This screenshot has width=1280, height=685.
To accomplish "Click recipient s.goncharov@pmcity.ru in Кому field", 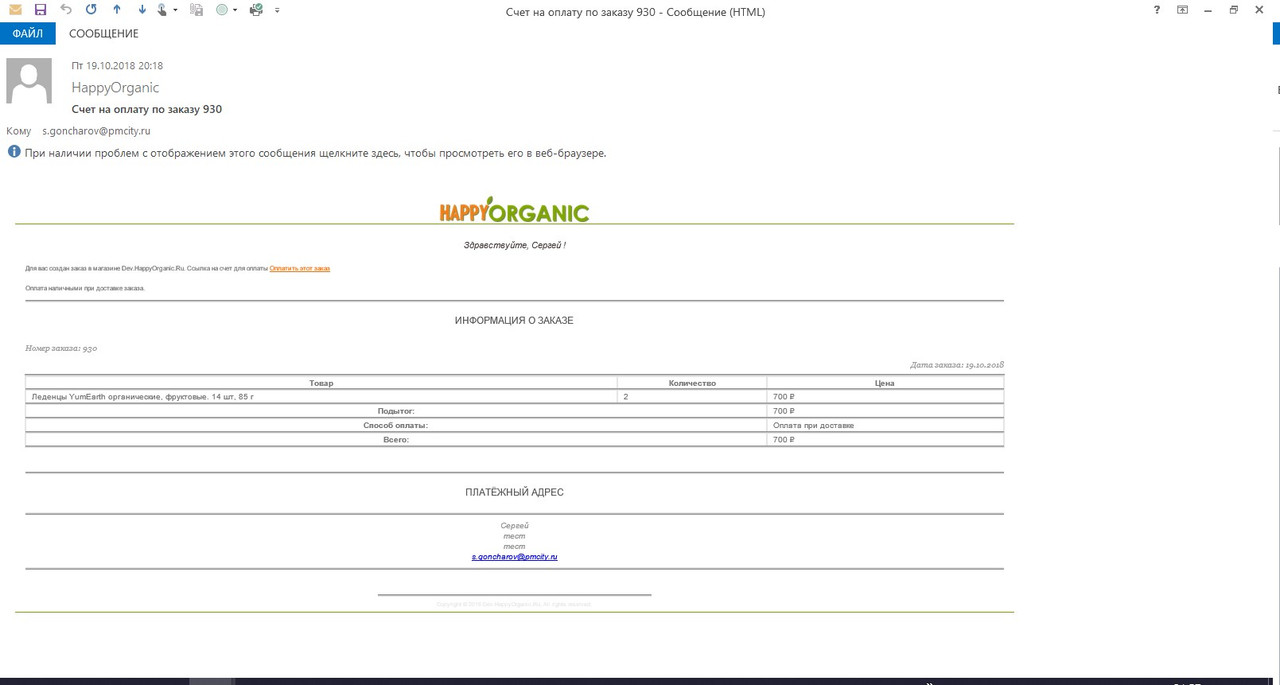I will point(96,131).
